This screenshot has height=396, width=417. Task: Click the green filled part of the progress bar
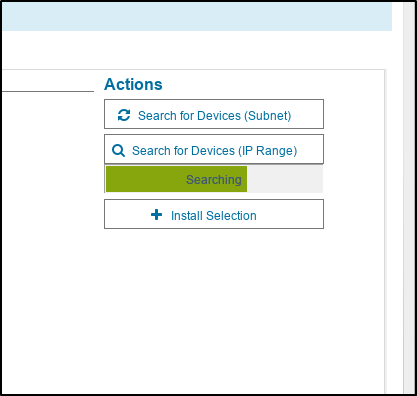pyautogui.click(x=177, y=179)
